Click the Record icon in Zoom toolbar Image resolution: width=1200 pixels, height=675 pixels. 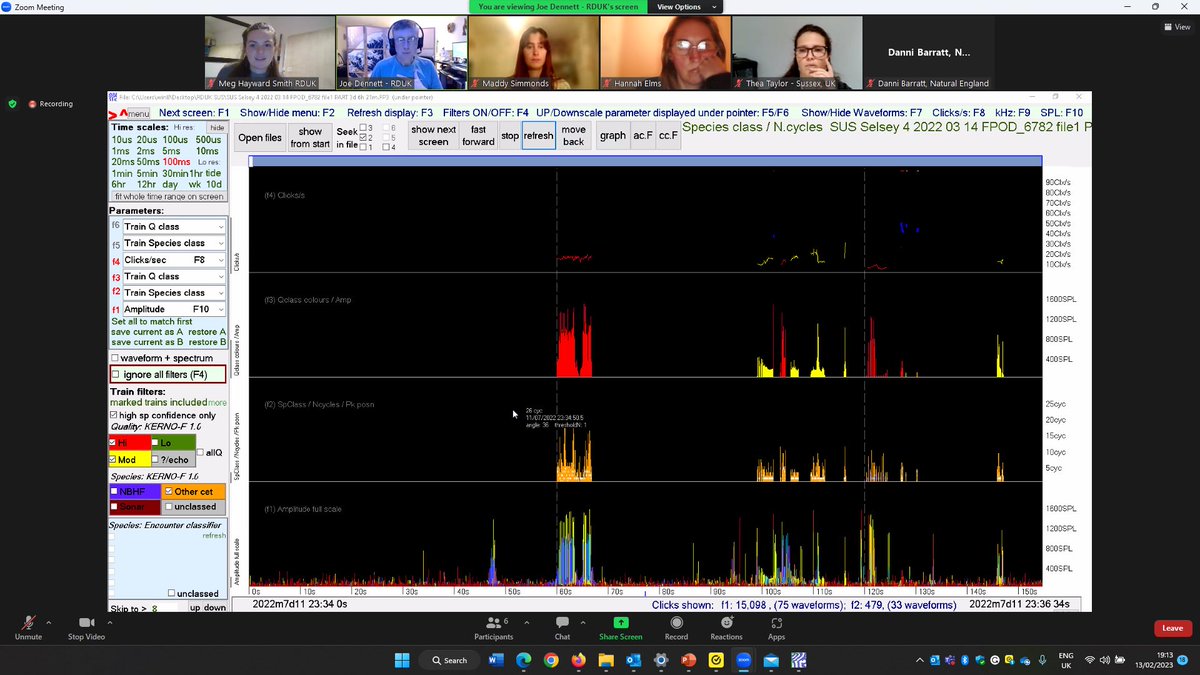point(676,622)
